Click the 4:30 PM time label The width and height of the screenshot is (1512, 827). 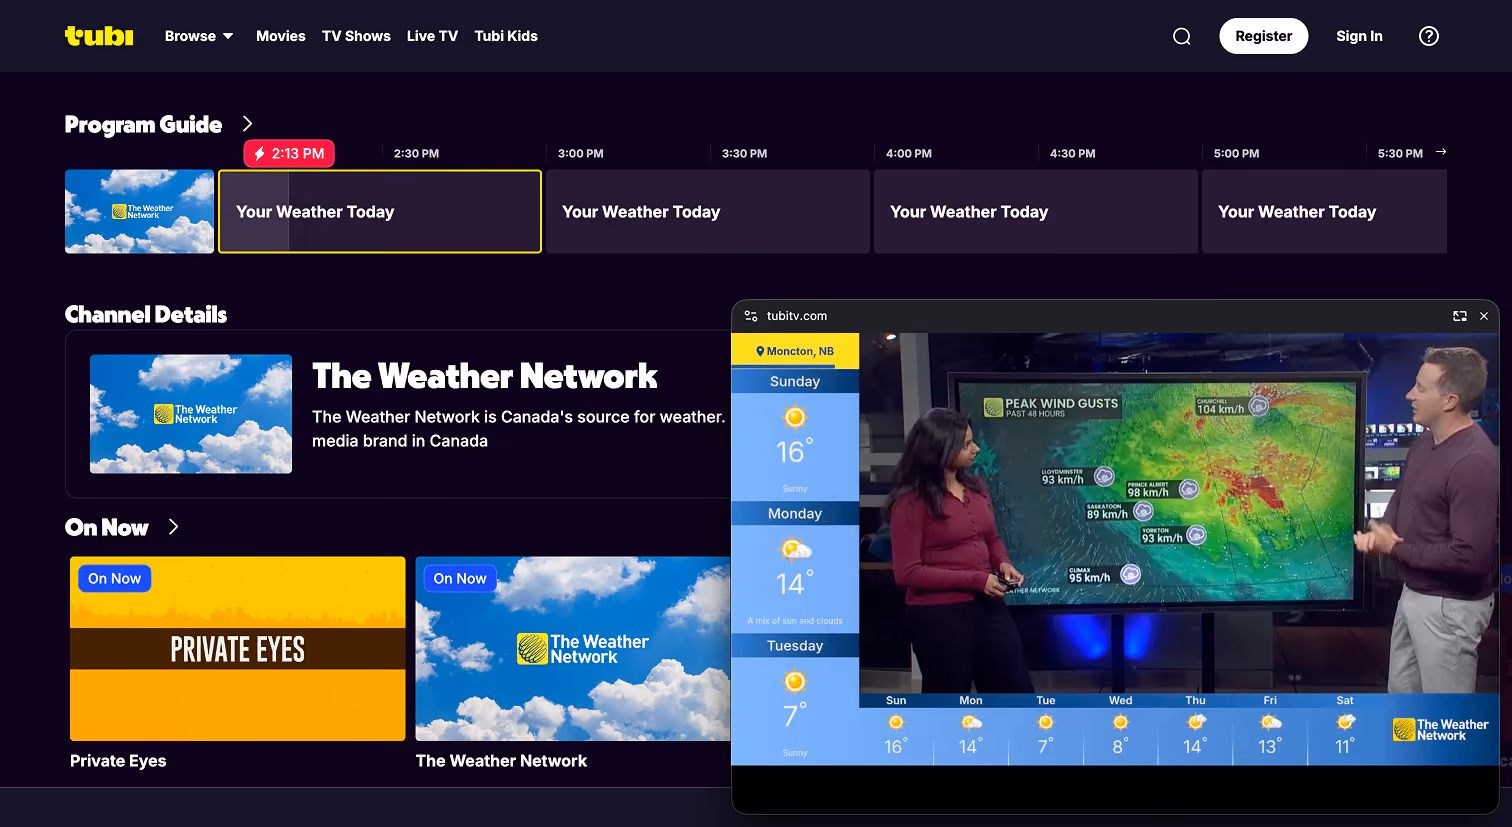tap(1072, 154)
